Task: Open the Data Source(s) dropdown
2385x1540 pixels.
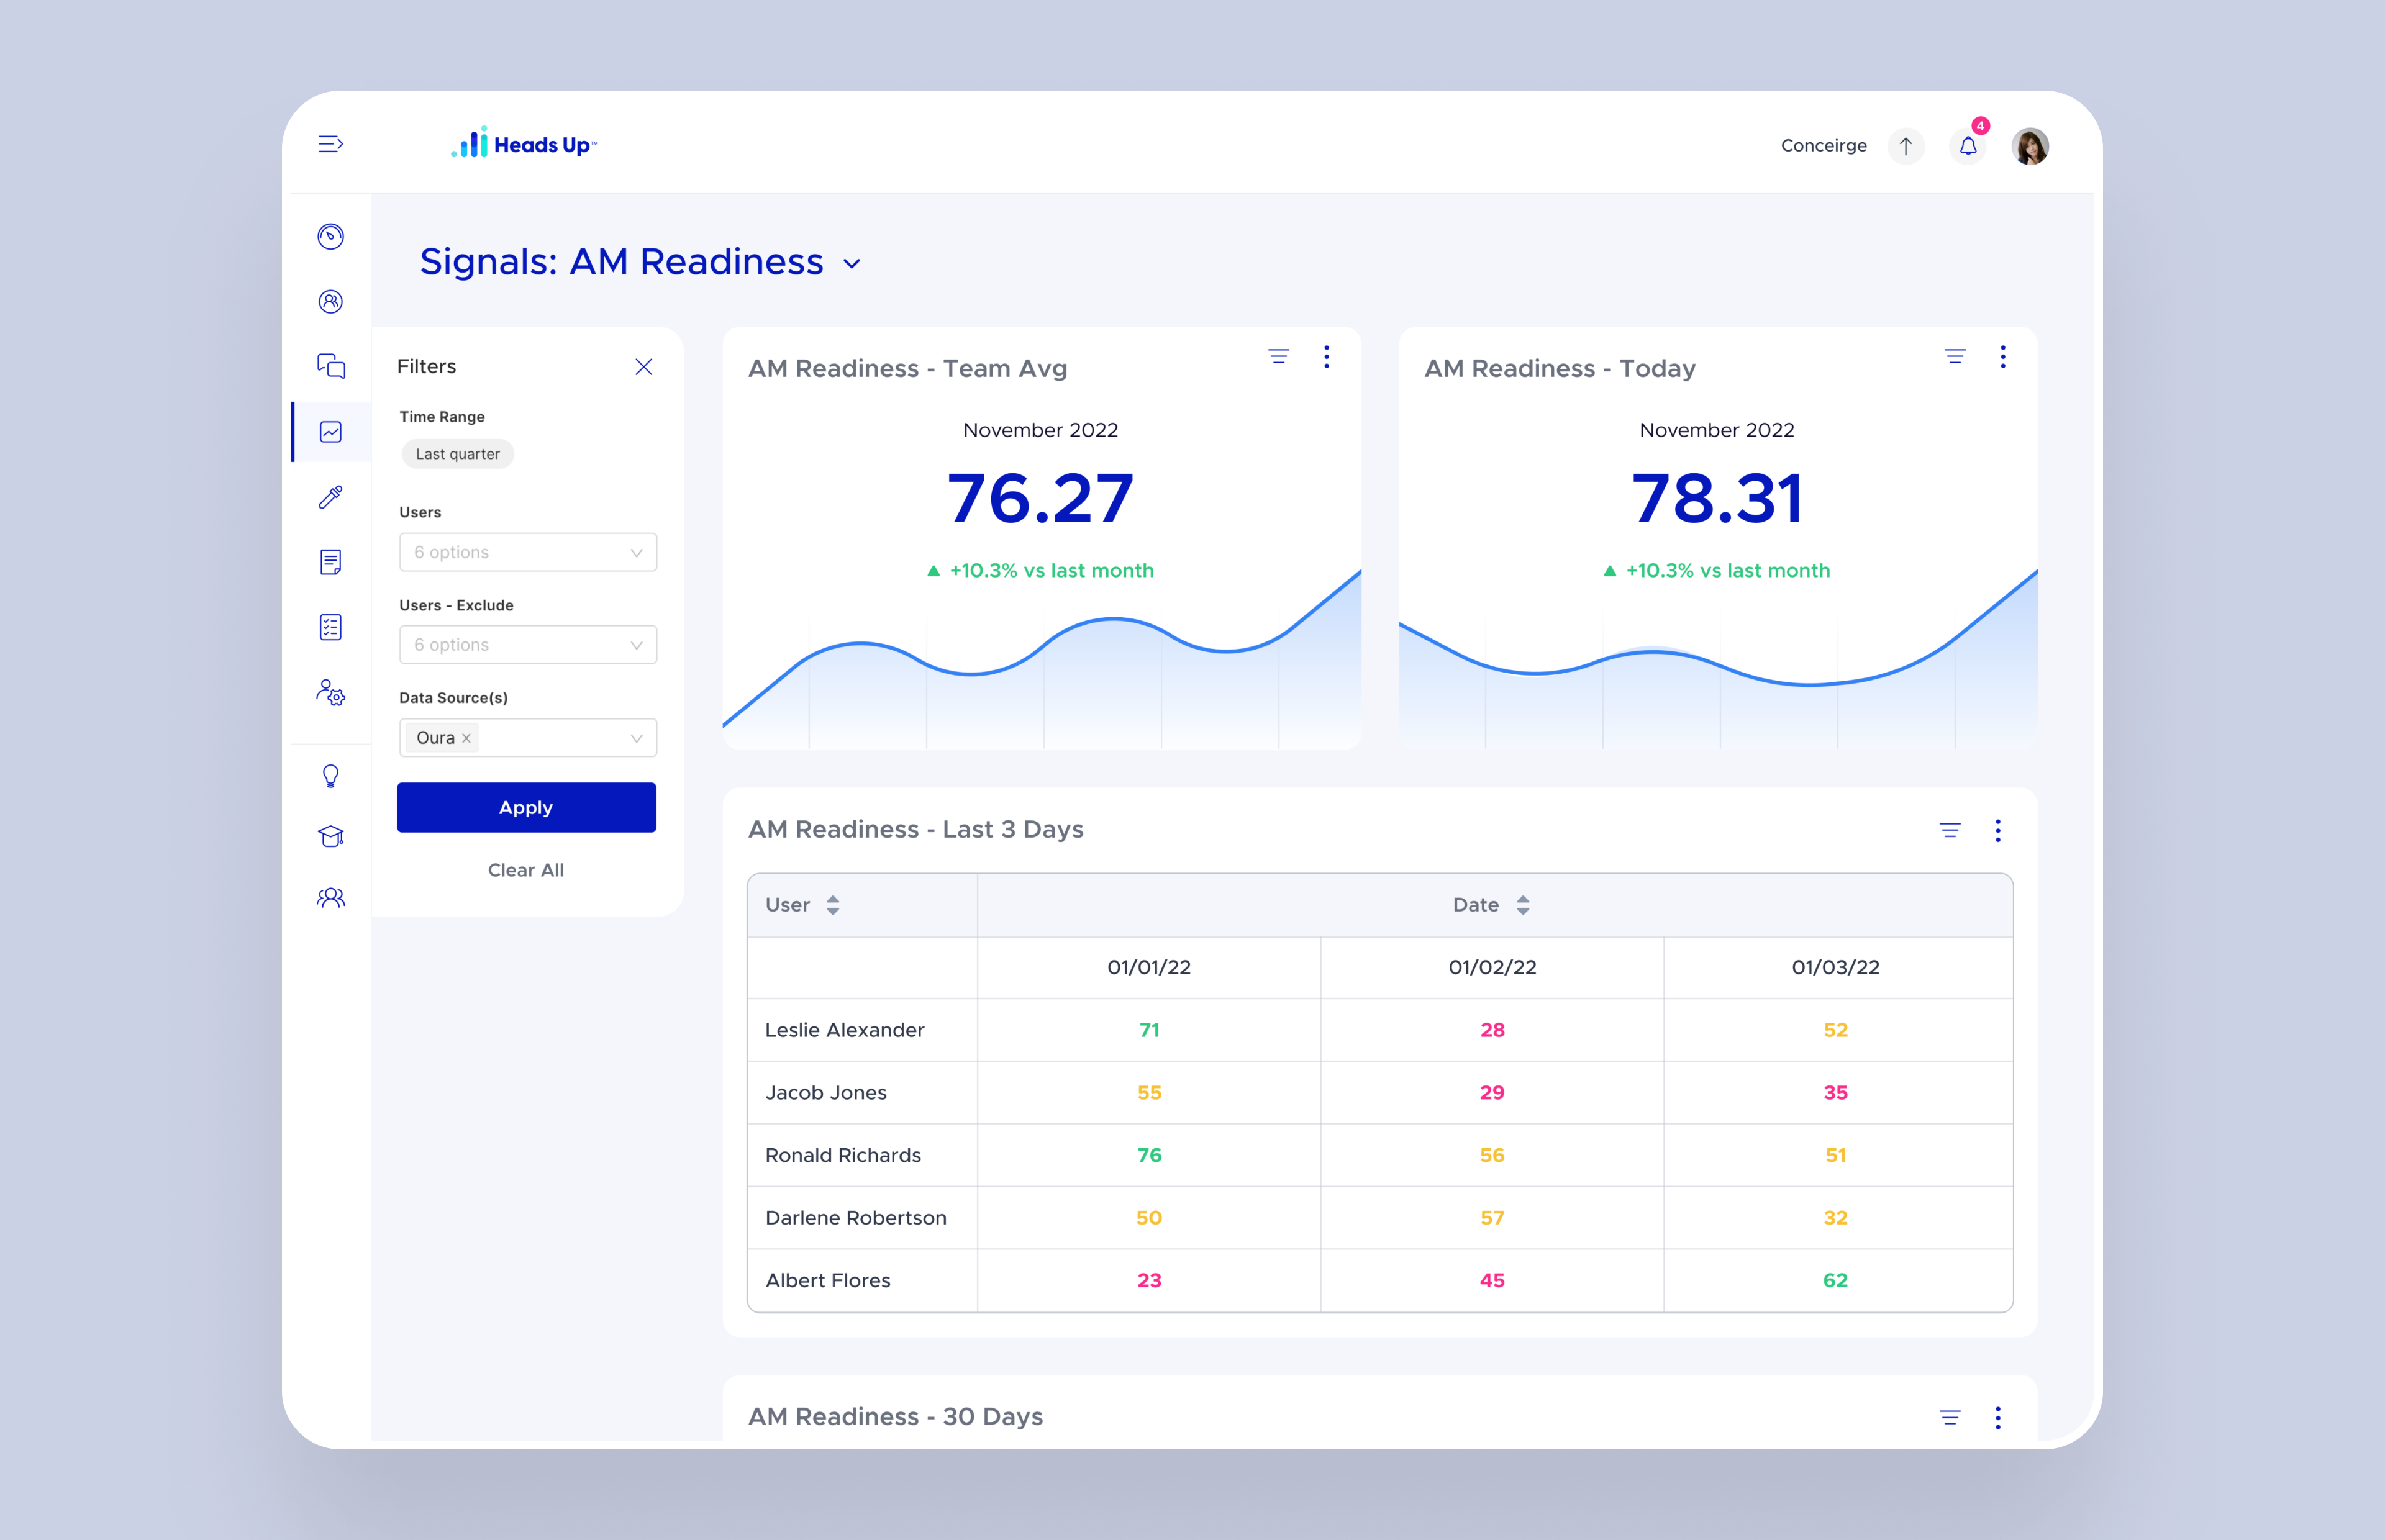Action: click(528, 738)
